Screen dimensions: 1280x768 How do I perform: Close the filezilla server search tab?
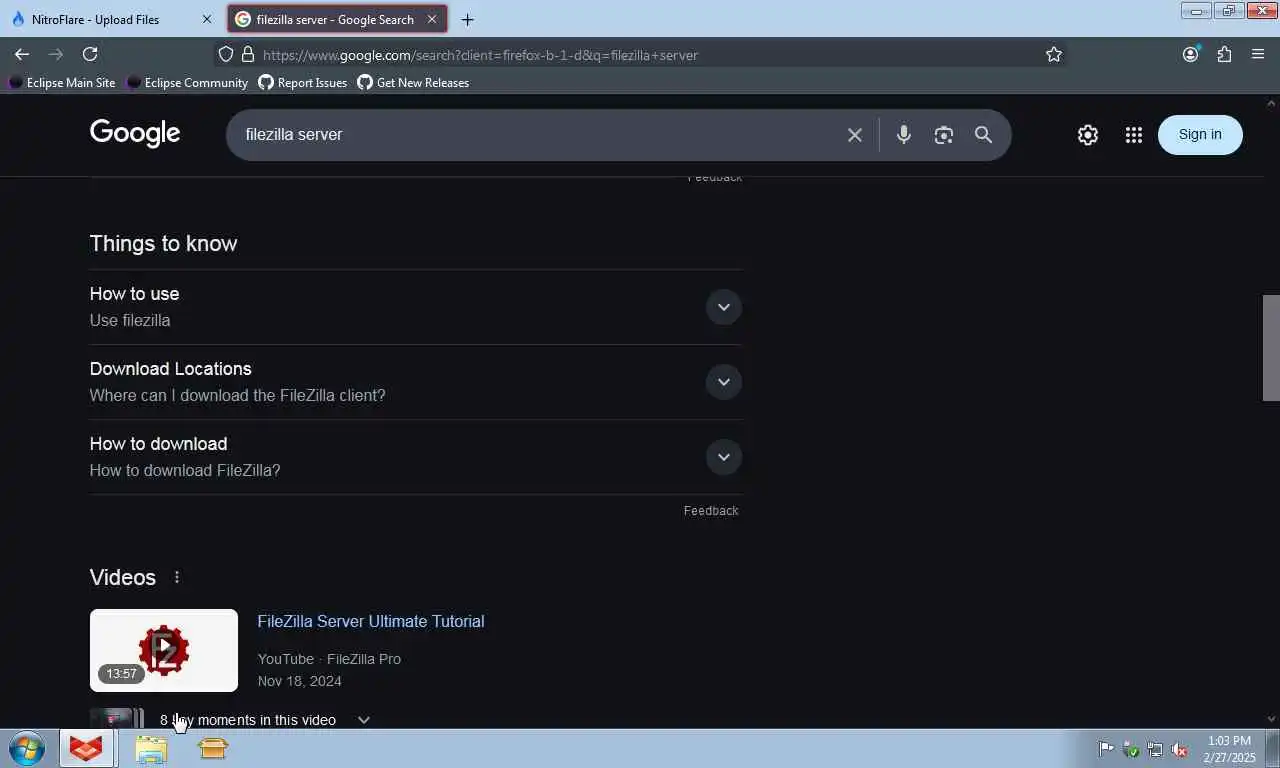click(432, 19)
